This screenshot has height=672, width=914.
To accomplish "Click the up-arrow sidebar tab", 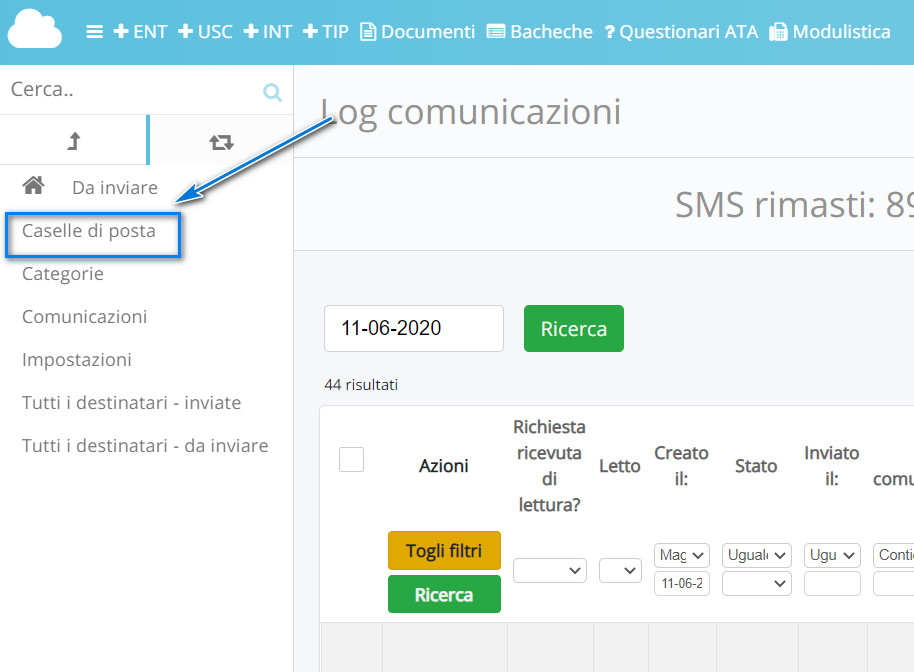I will tap(73, 140).
